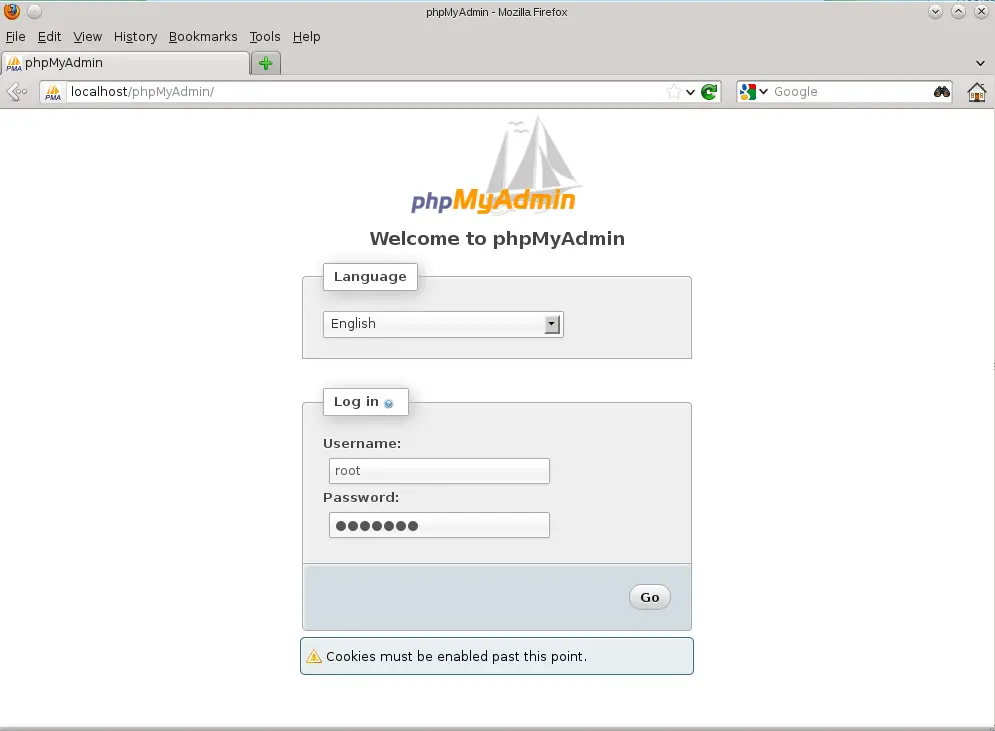The height and width of the screenshot is (731, 995).
Task: Click 'Cookies must be enabled past this point.' text
Action: (x=456, y=656)
